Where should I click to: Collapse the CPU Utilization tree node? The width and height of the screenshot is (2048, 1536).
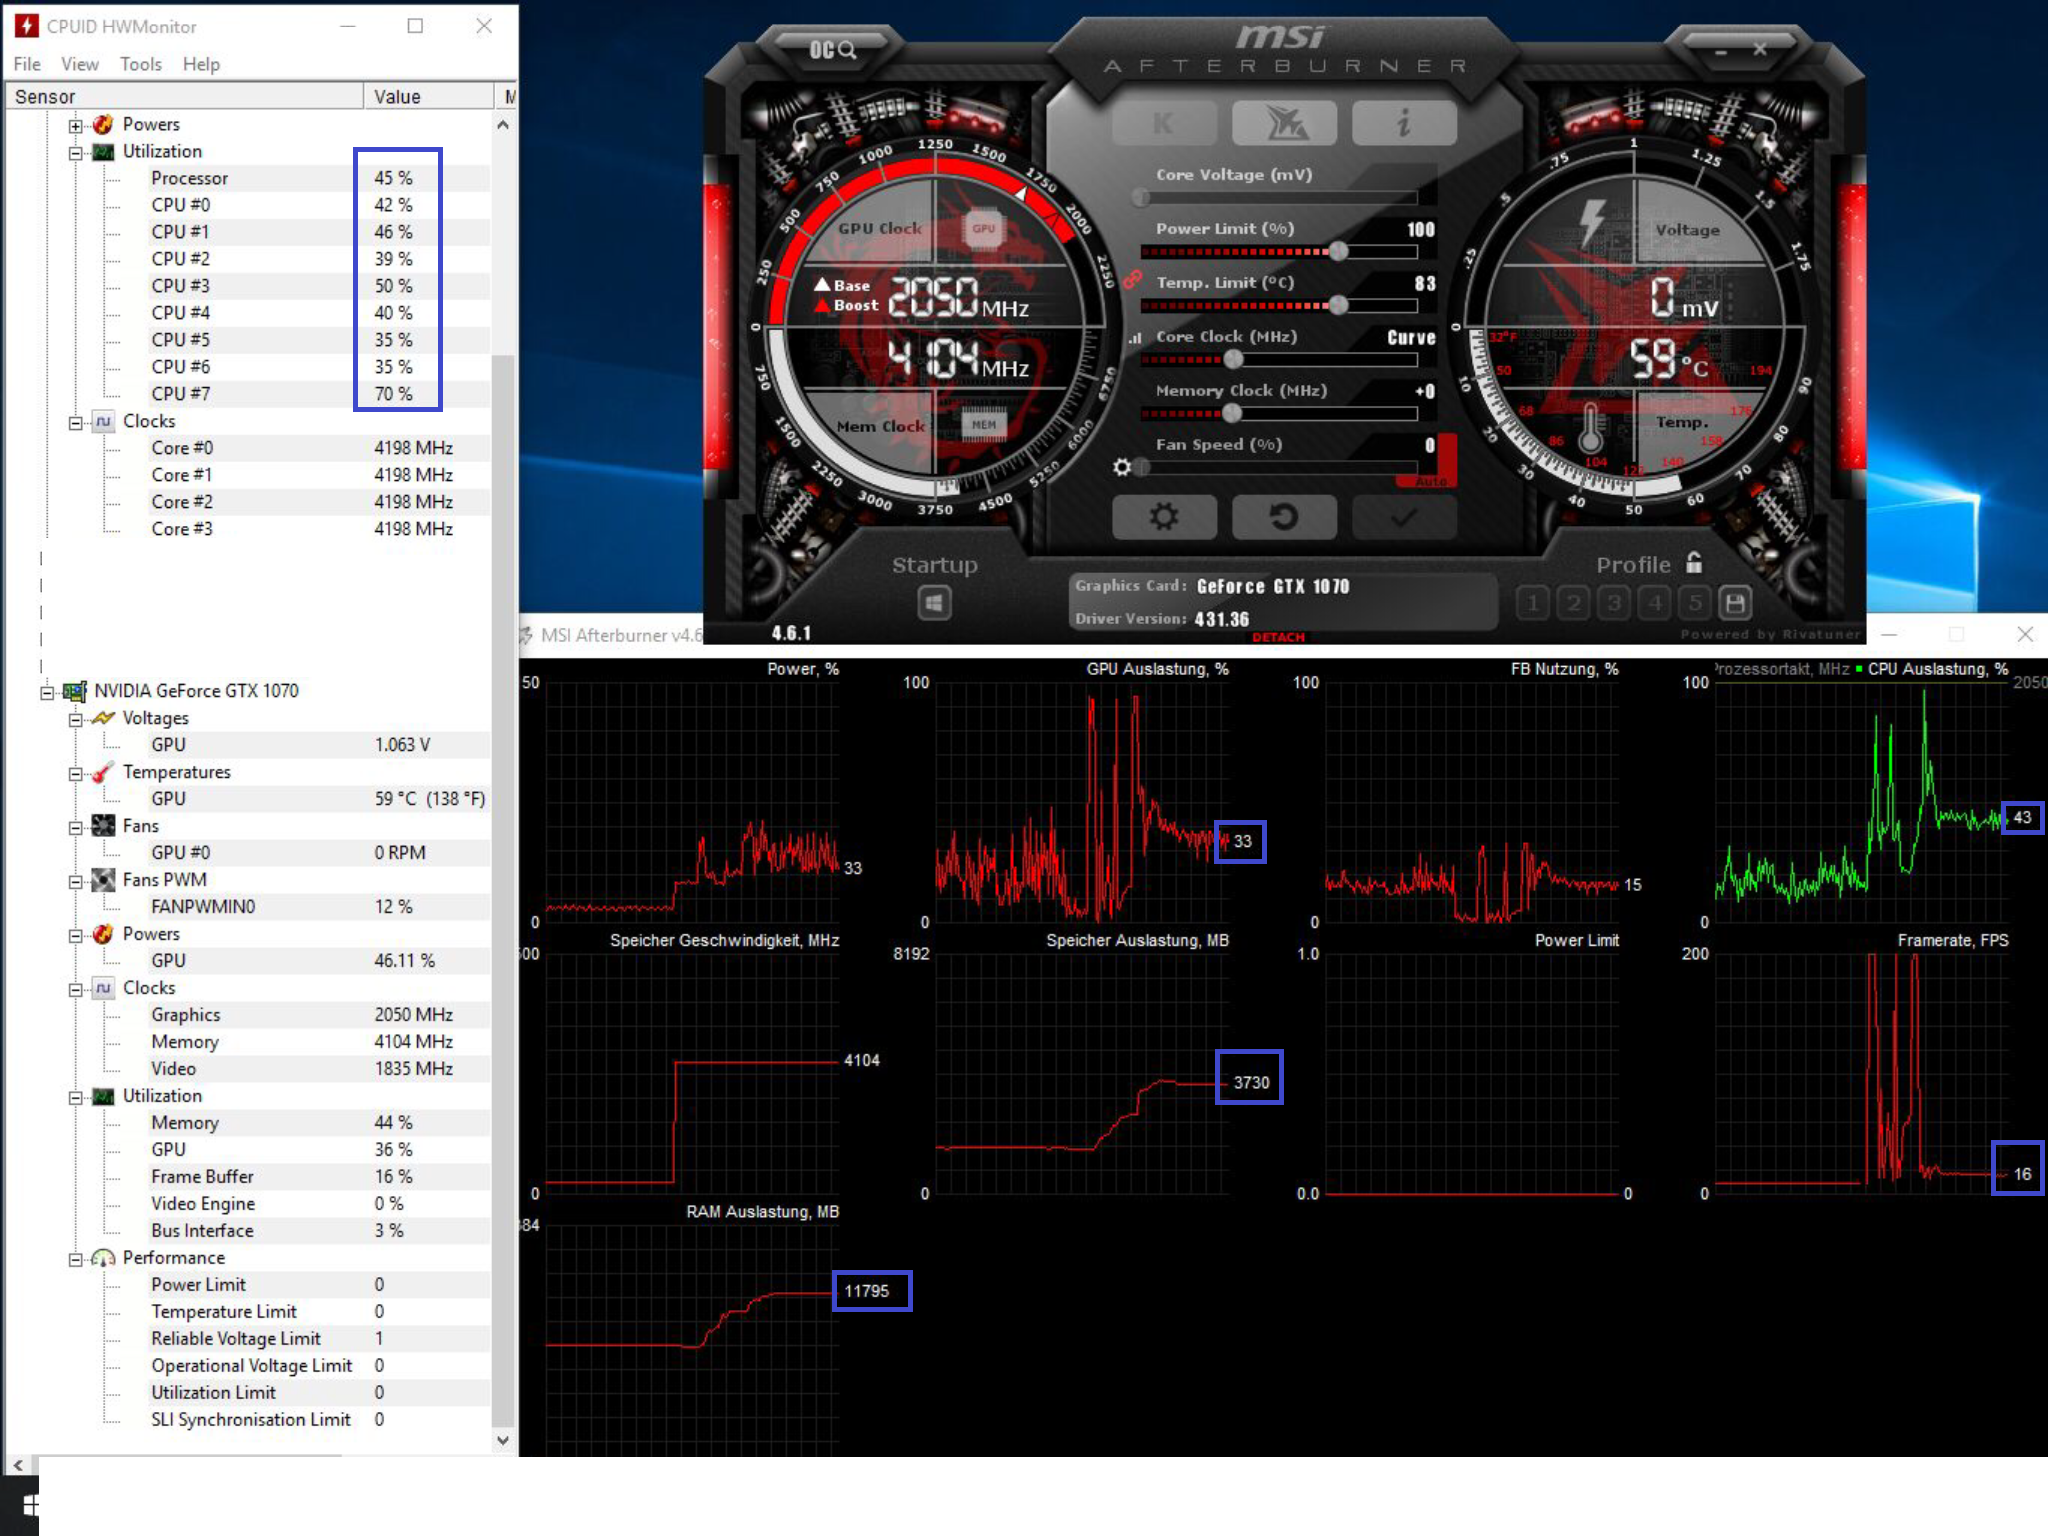click(x=76, y=152)
